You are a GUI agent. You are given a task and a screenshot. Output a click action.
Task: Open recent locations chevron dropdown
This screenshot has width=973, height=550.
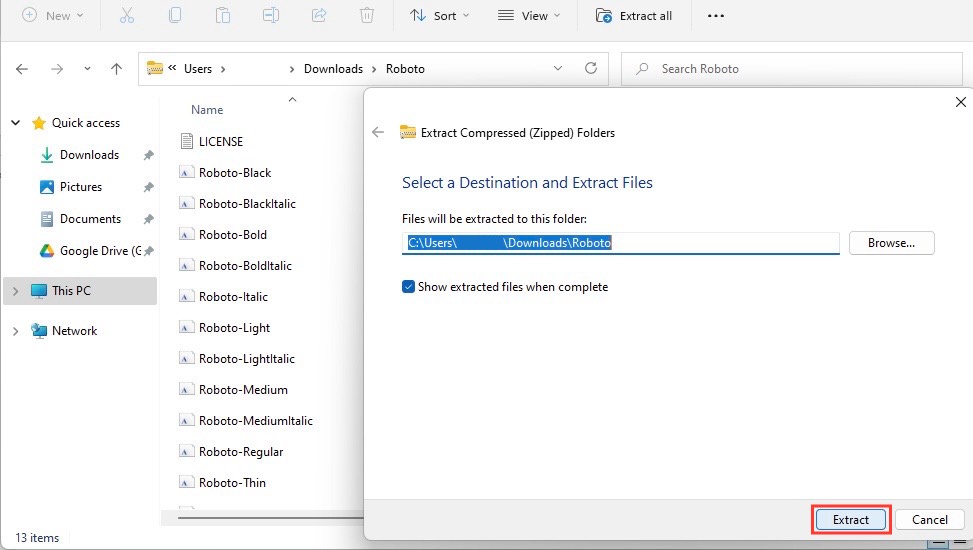[x=87, y=69]
